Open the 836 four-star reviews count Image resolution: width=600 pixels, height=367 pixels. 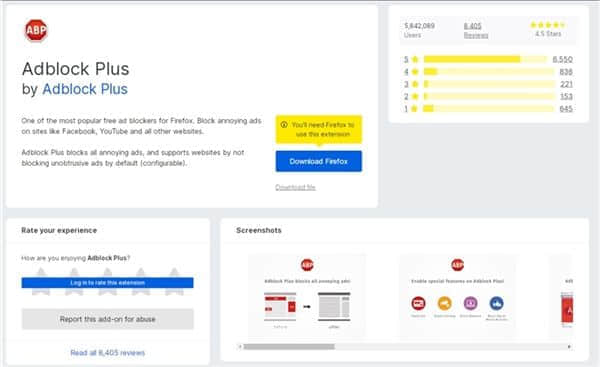tap(566, 72)
